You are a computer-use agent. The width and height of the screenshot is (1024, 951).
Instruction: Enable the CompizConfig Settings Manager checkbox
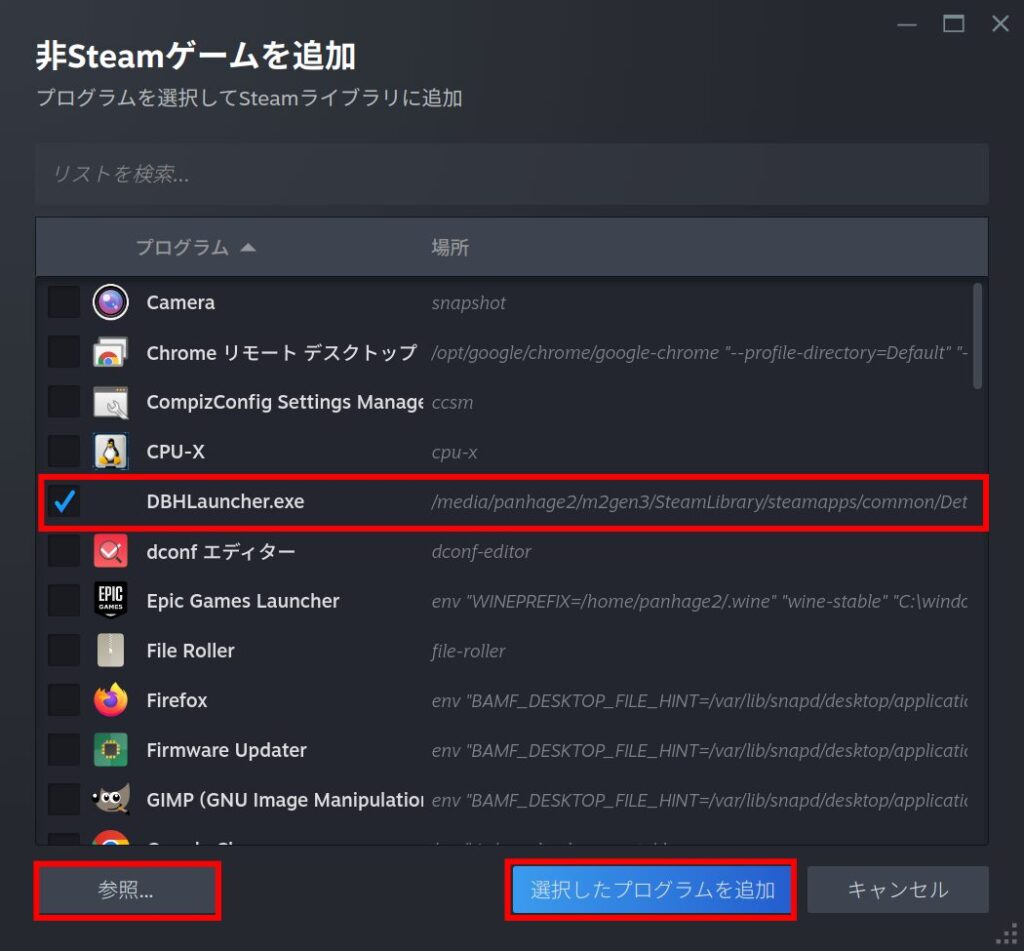pyautogui.click(x=64, y=402)
